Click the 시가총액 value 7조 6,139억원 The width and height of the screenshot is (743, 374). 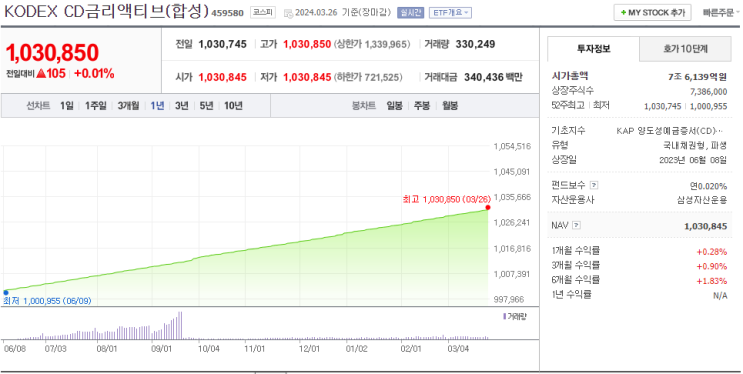[697, 77]
